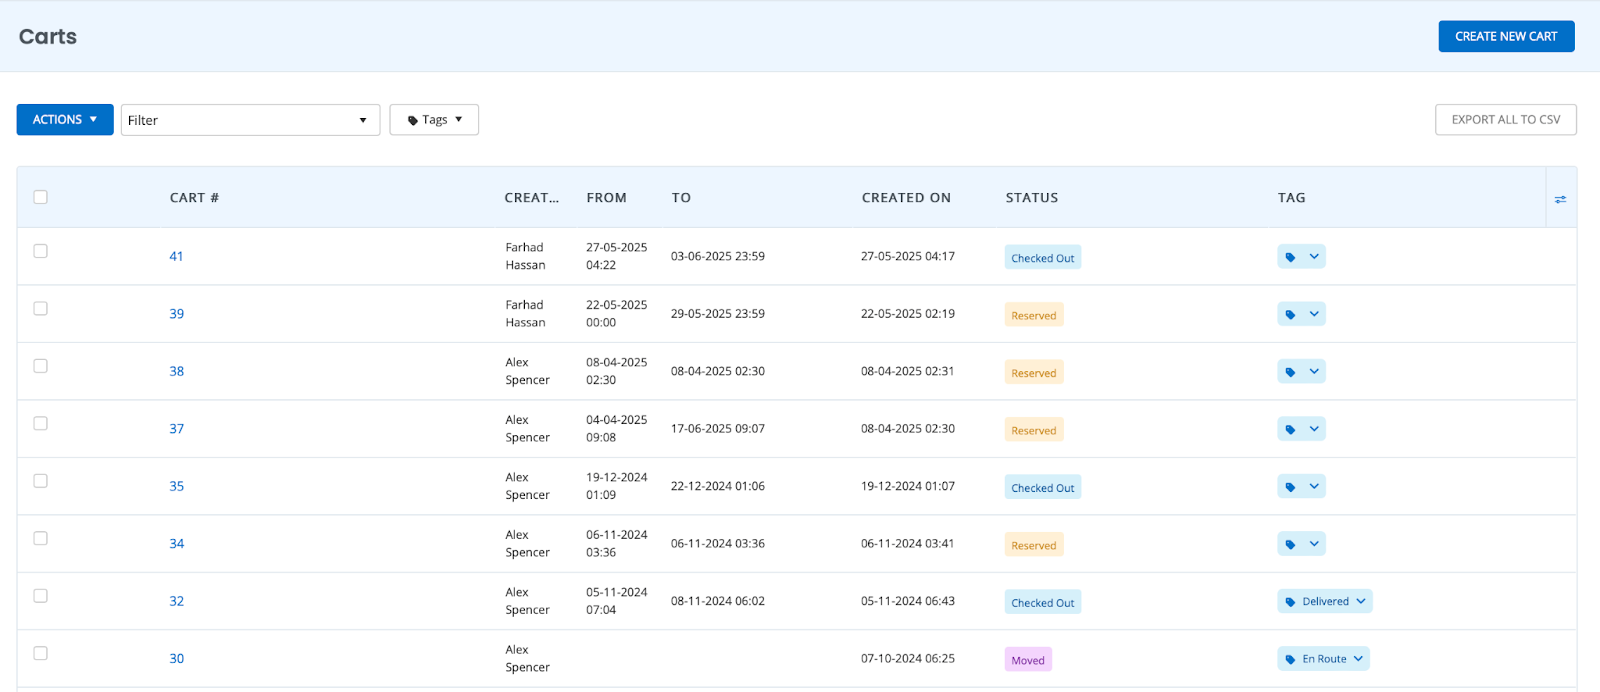The height and width of the screenshot is (692, 1600).
Task: Click the tag icon in cart 38 row
Action: [1290, 372]
